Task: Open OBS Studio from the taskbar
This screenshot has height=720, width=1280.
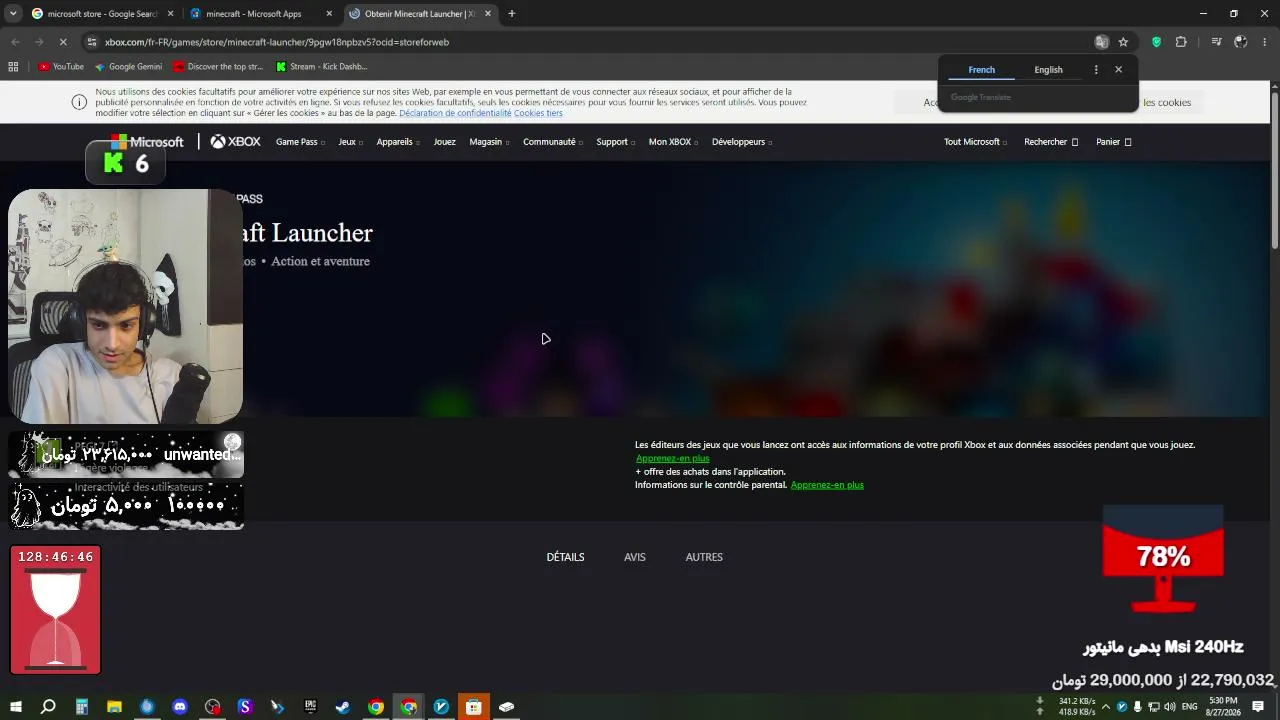Action: [212, 707]
